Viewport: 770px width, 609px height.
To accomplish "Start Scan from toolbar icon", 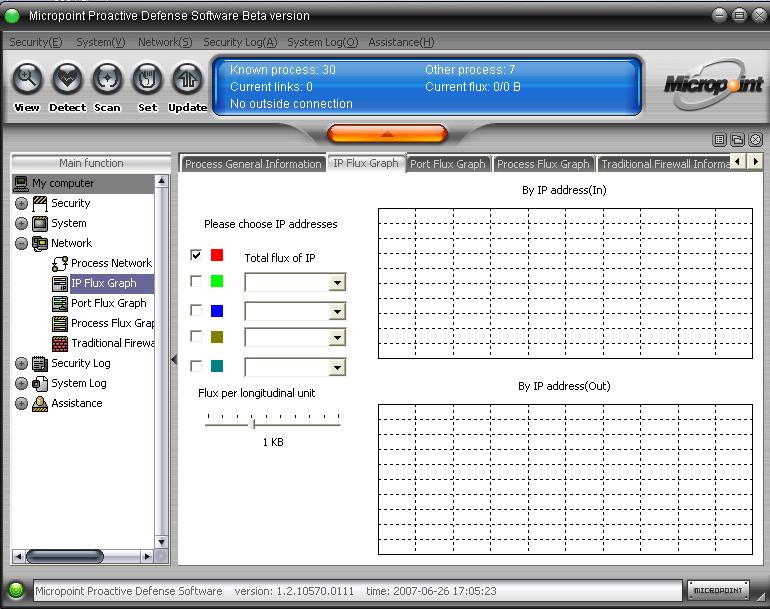I will pos(107,79).
